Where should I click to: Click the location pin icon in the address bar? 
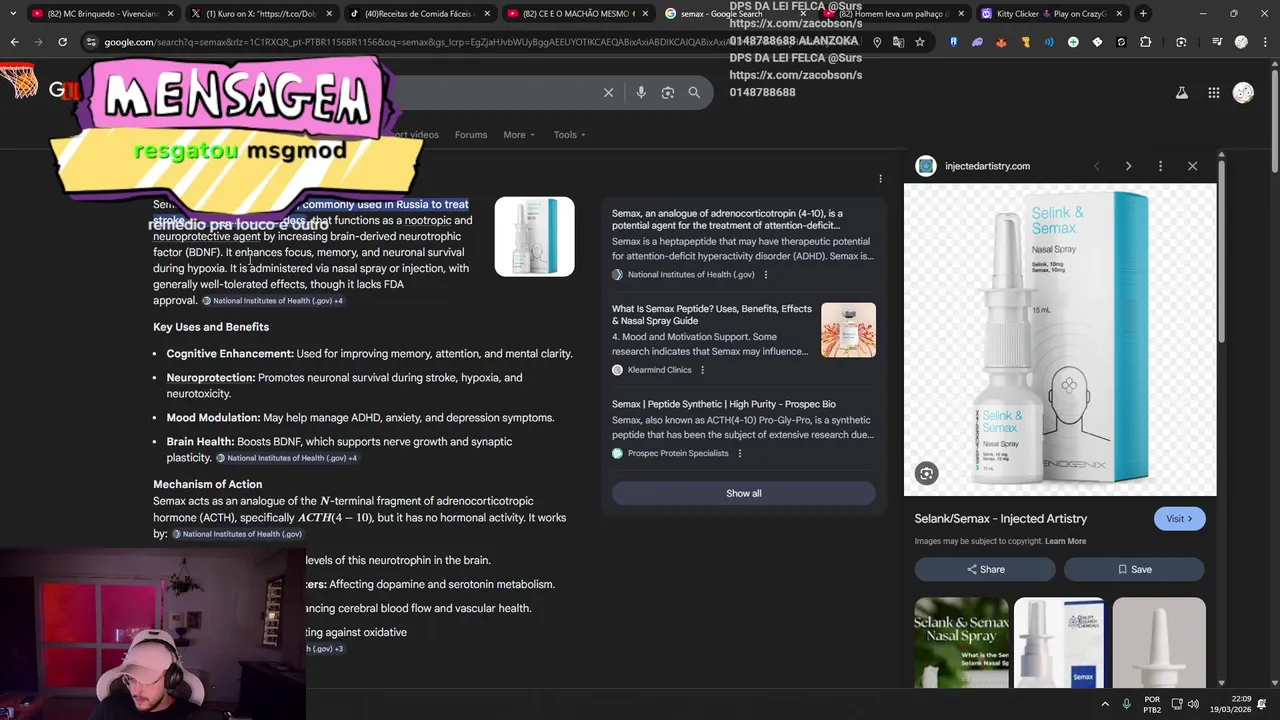[877, 42]
